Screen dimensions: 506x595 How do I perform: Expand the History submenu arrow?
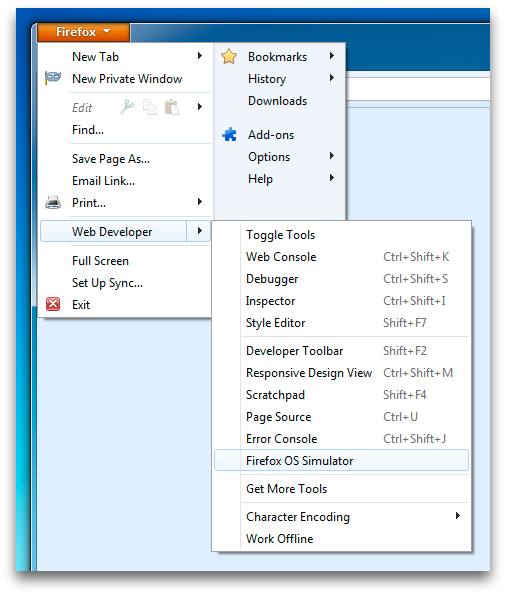[332, 78]
